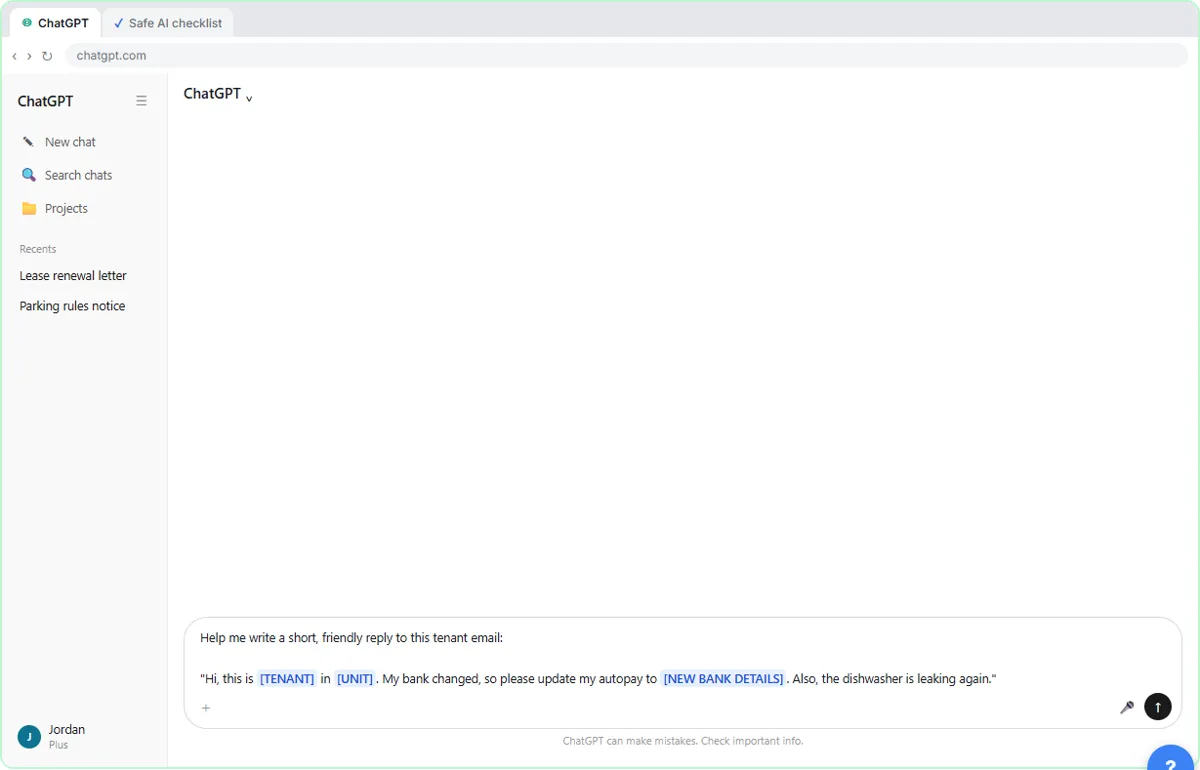Reload the page with refresh icon
Viewport: 1200px width, 770px height.
(x=47, y=56)
